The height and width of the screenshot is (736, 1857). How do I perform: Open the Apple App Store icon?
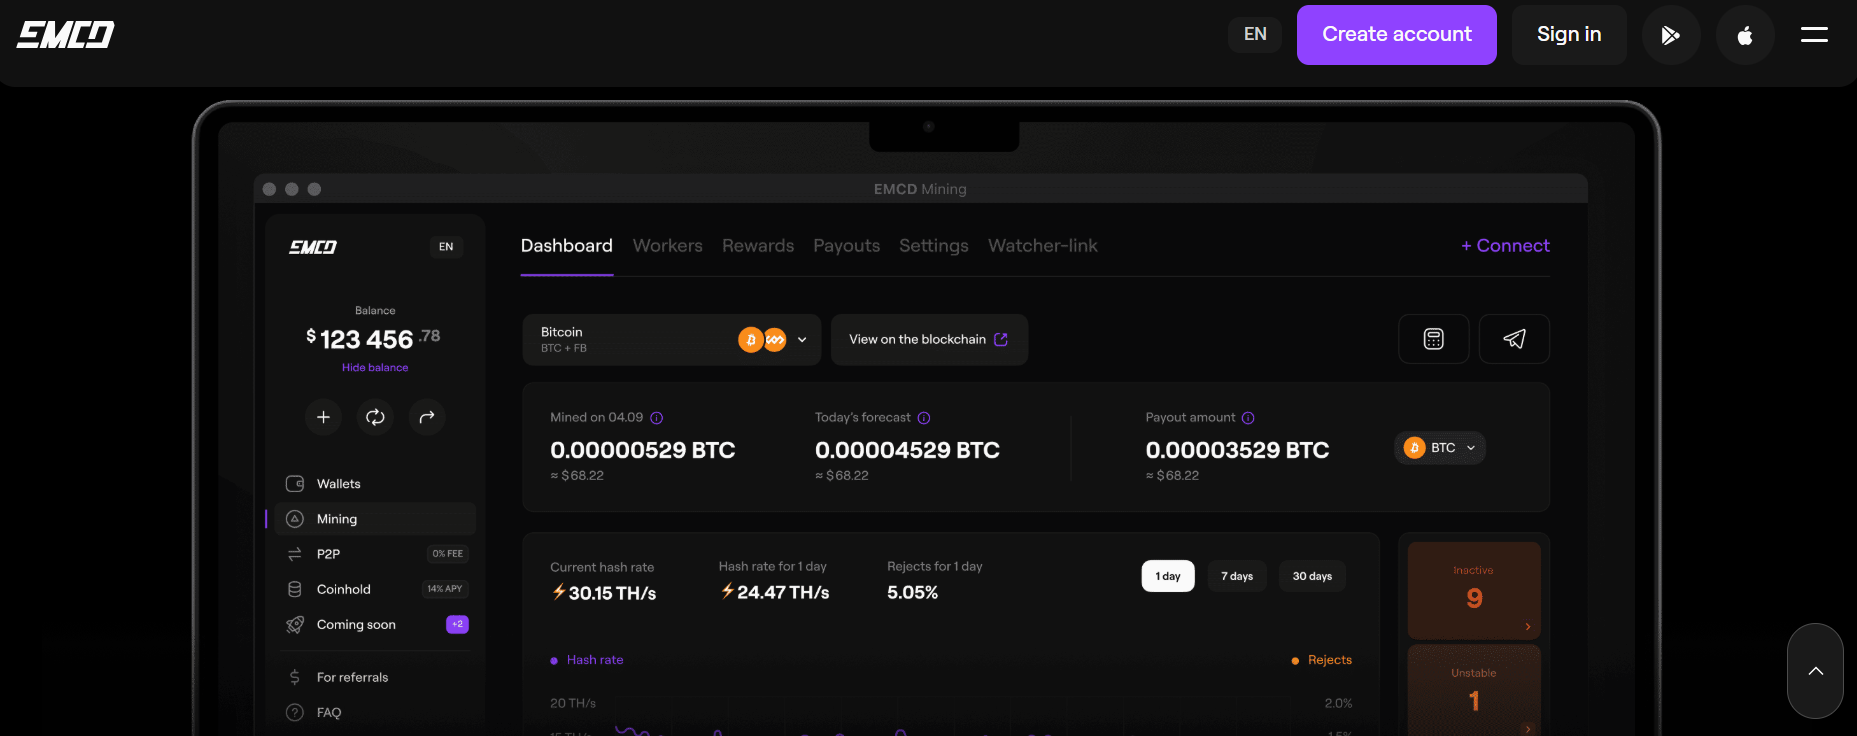(1745, 35)
